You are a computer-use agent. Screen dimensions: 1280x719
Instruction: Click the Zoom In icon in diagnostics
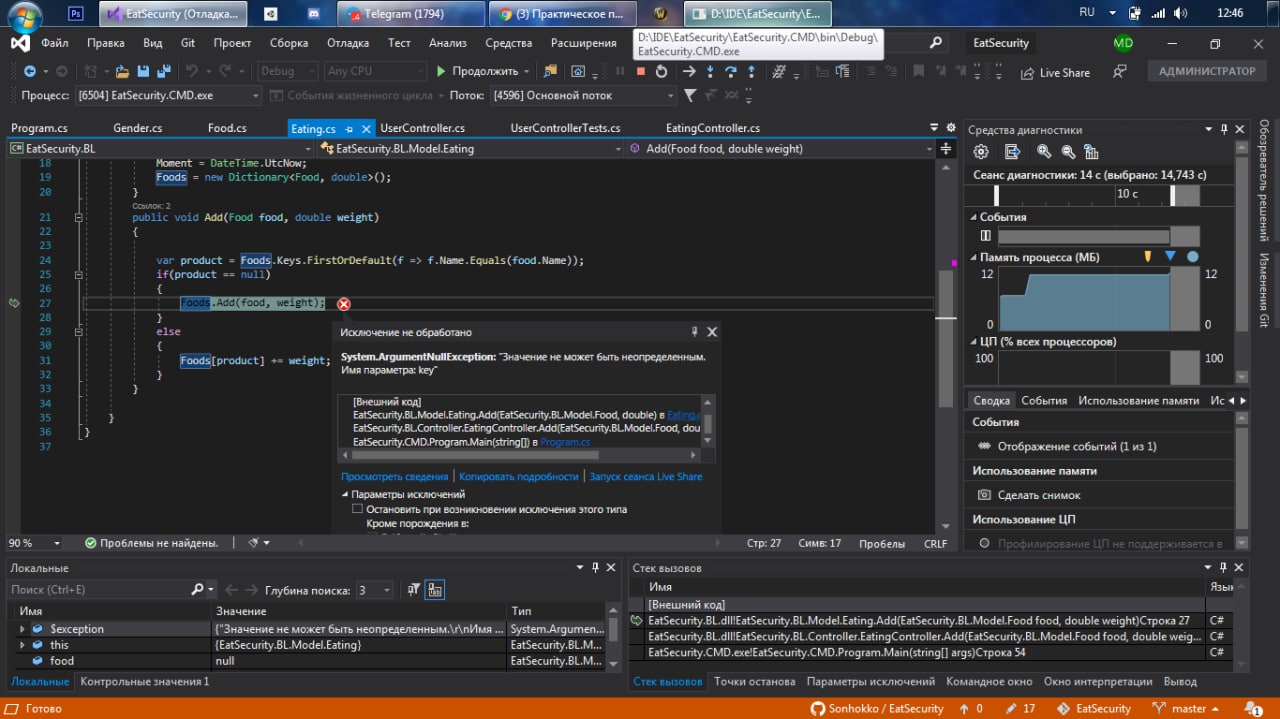1044,152
